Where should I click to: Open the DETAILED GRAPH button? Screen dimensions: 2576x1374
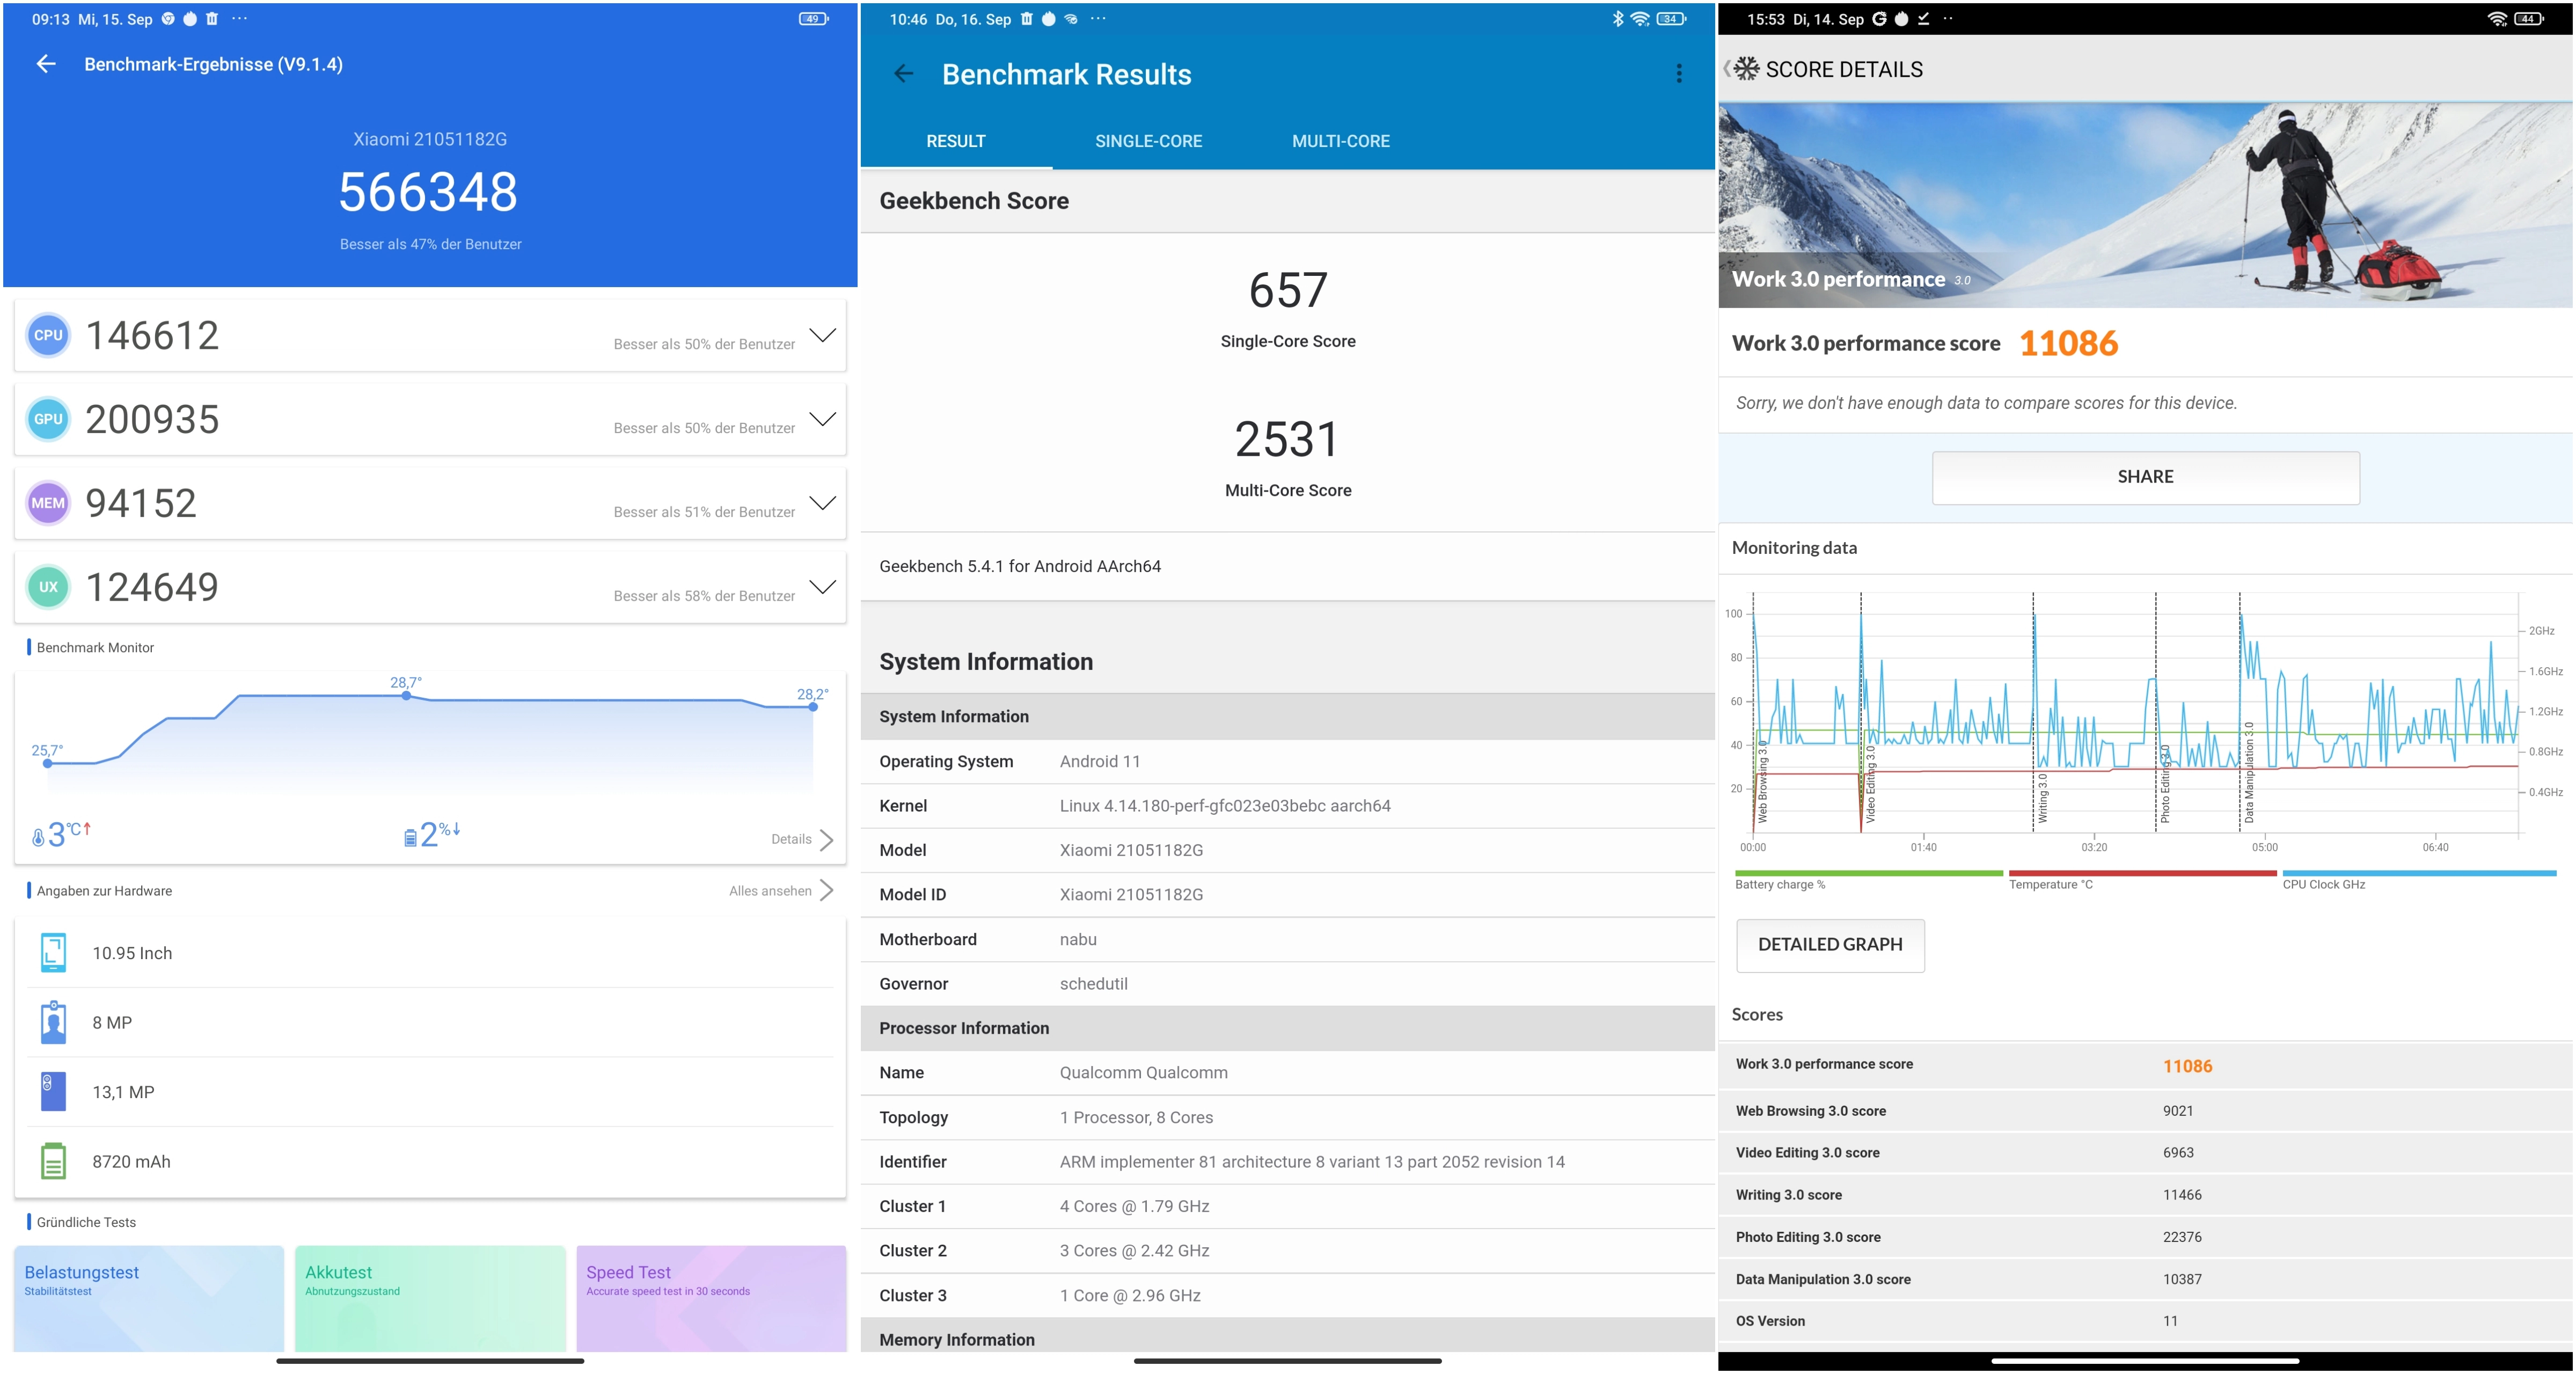pyautogui.click(x=1830, y=945)
